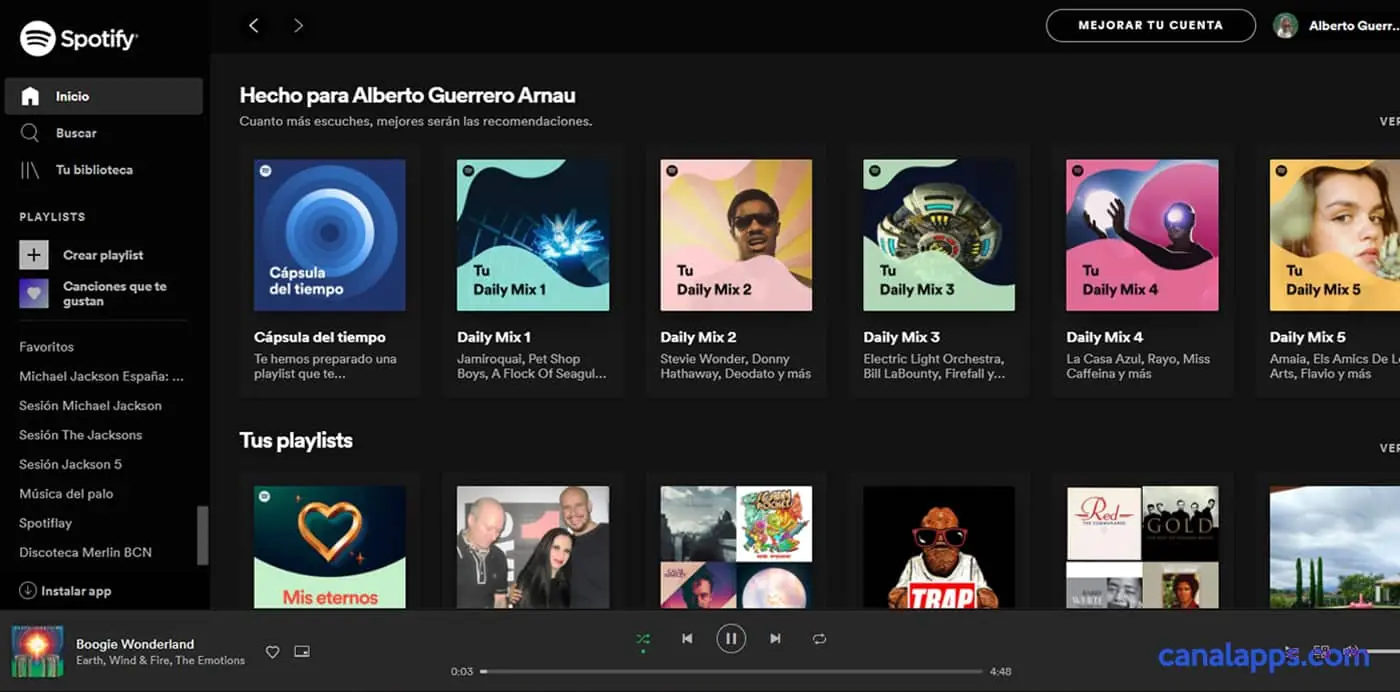Go back with the left arrow

(254, 25)
